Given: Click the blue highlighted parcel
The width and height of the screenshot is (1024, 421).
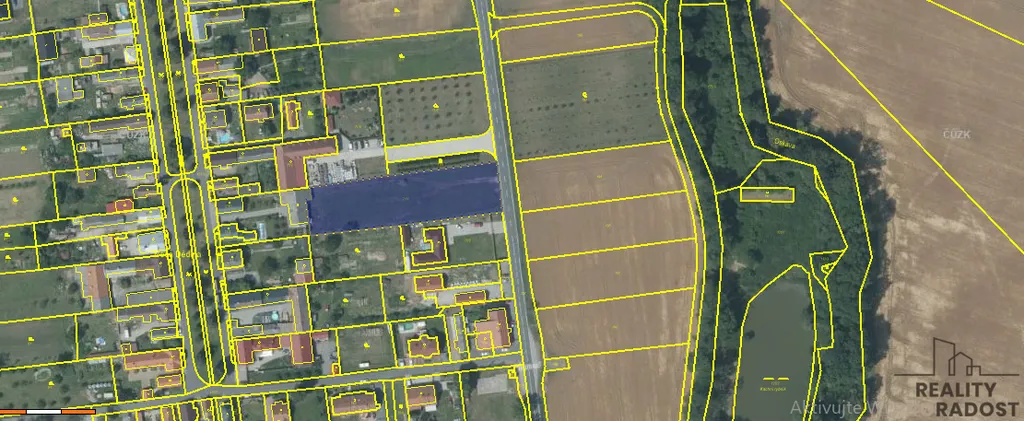Looking at the screenshot, I should click(x=404, y=197).
